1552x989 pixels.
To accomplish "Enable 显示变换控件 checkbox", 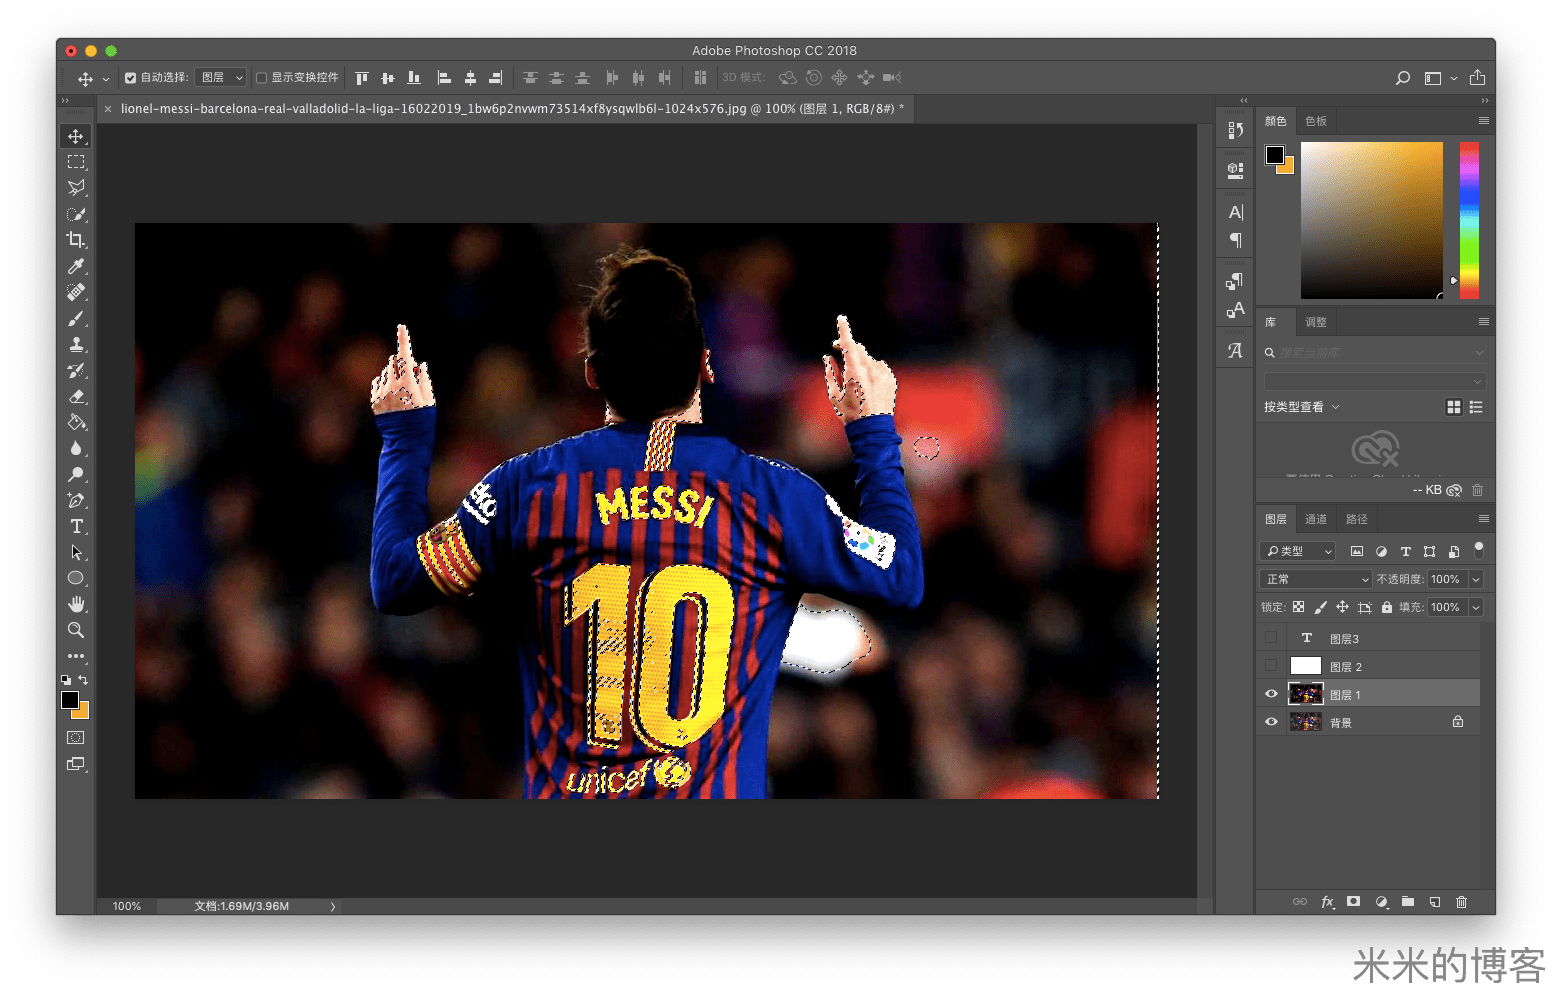I will 261,78.
